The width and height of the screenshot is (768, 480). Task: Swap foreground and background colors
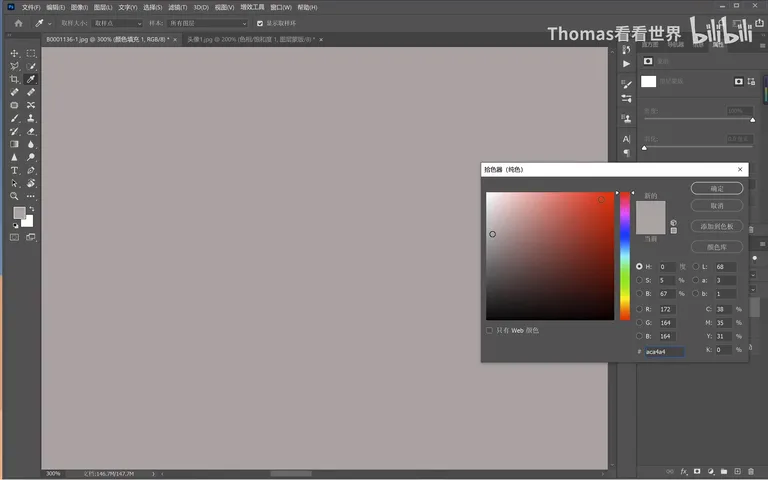point(32,209)
